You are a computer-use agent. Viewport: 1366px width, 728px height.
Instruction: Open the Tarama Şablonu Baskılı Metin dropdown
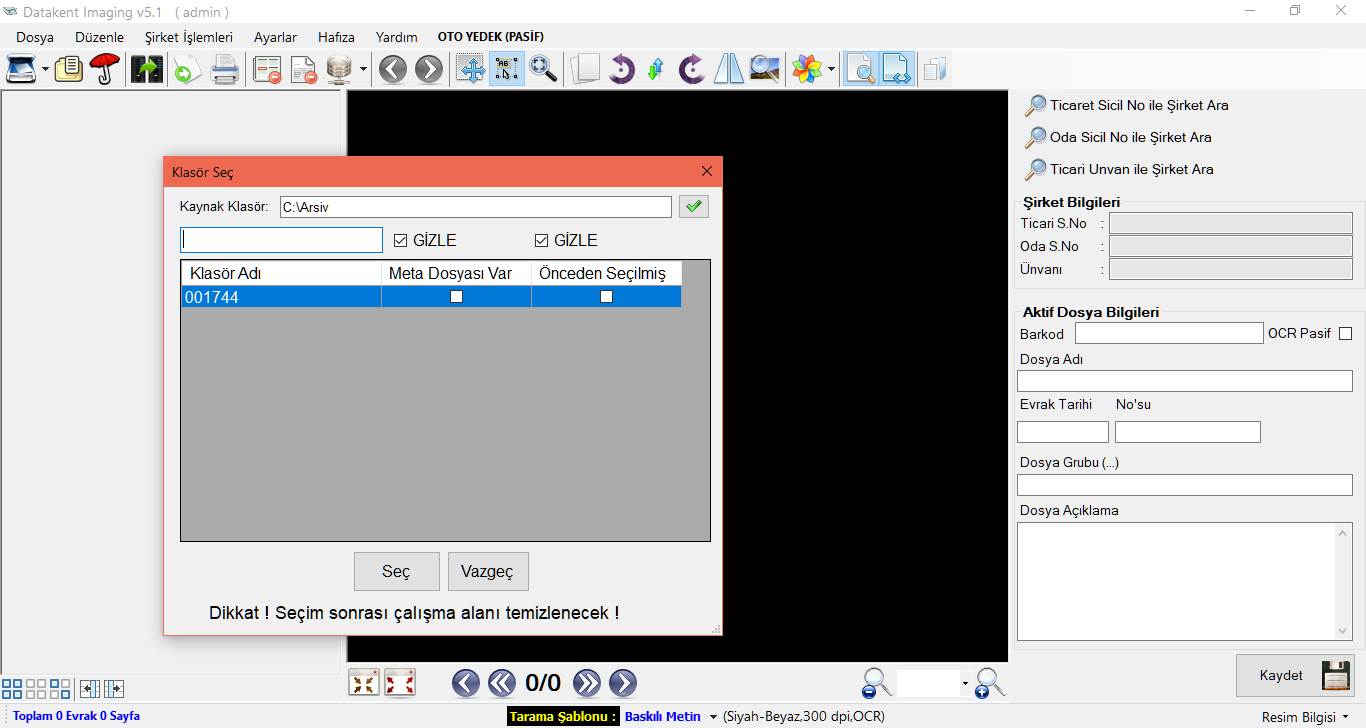click(x=713, y=717)
